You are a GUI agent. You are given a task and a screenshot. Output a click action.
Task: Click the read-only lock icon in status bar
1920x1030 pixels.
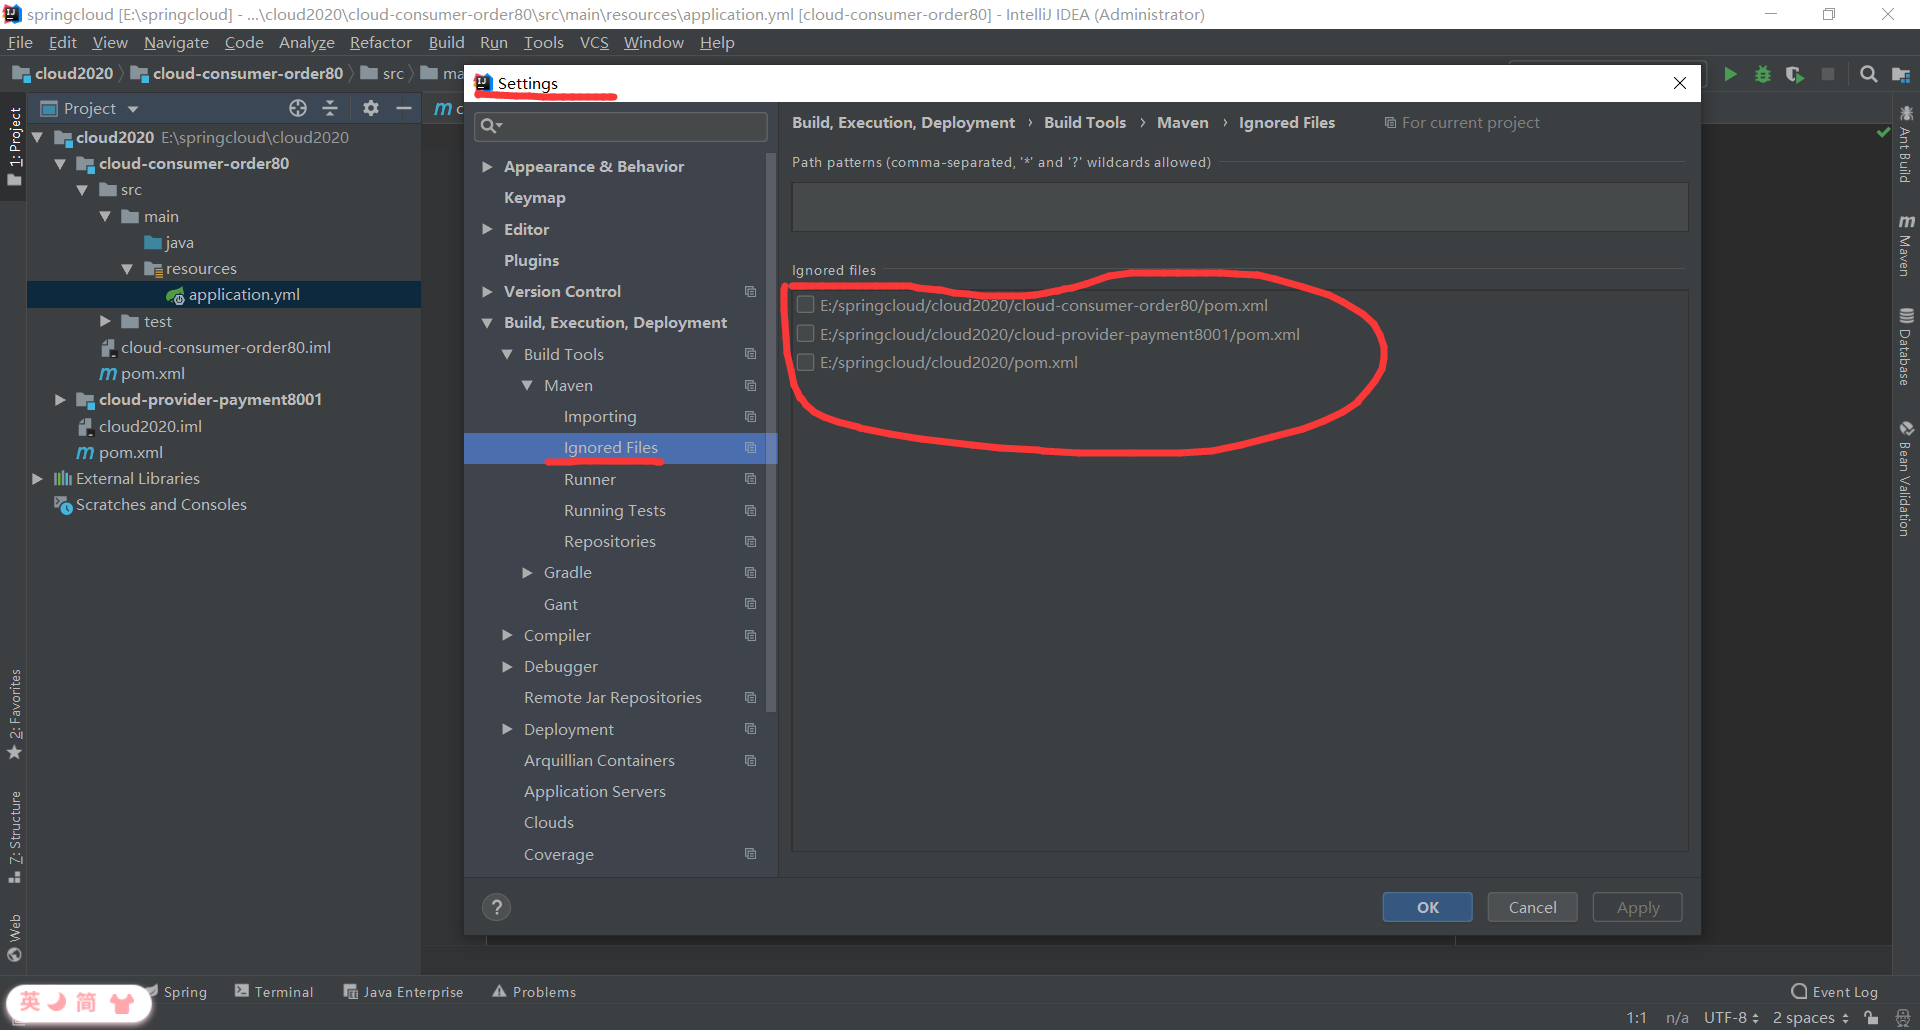[1871, 1018]
